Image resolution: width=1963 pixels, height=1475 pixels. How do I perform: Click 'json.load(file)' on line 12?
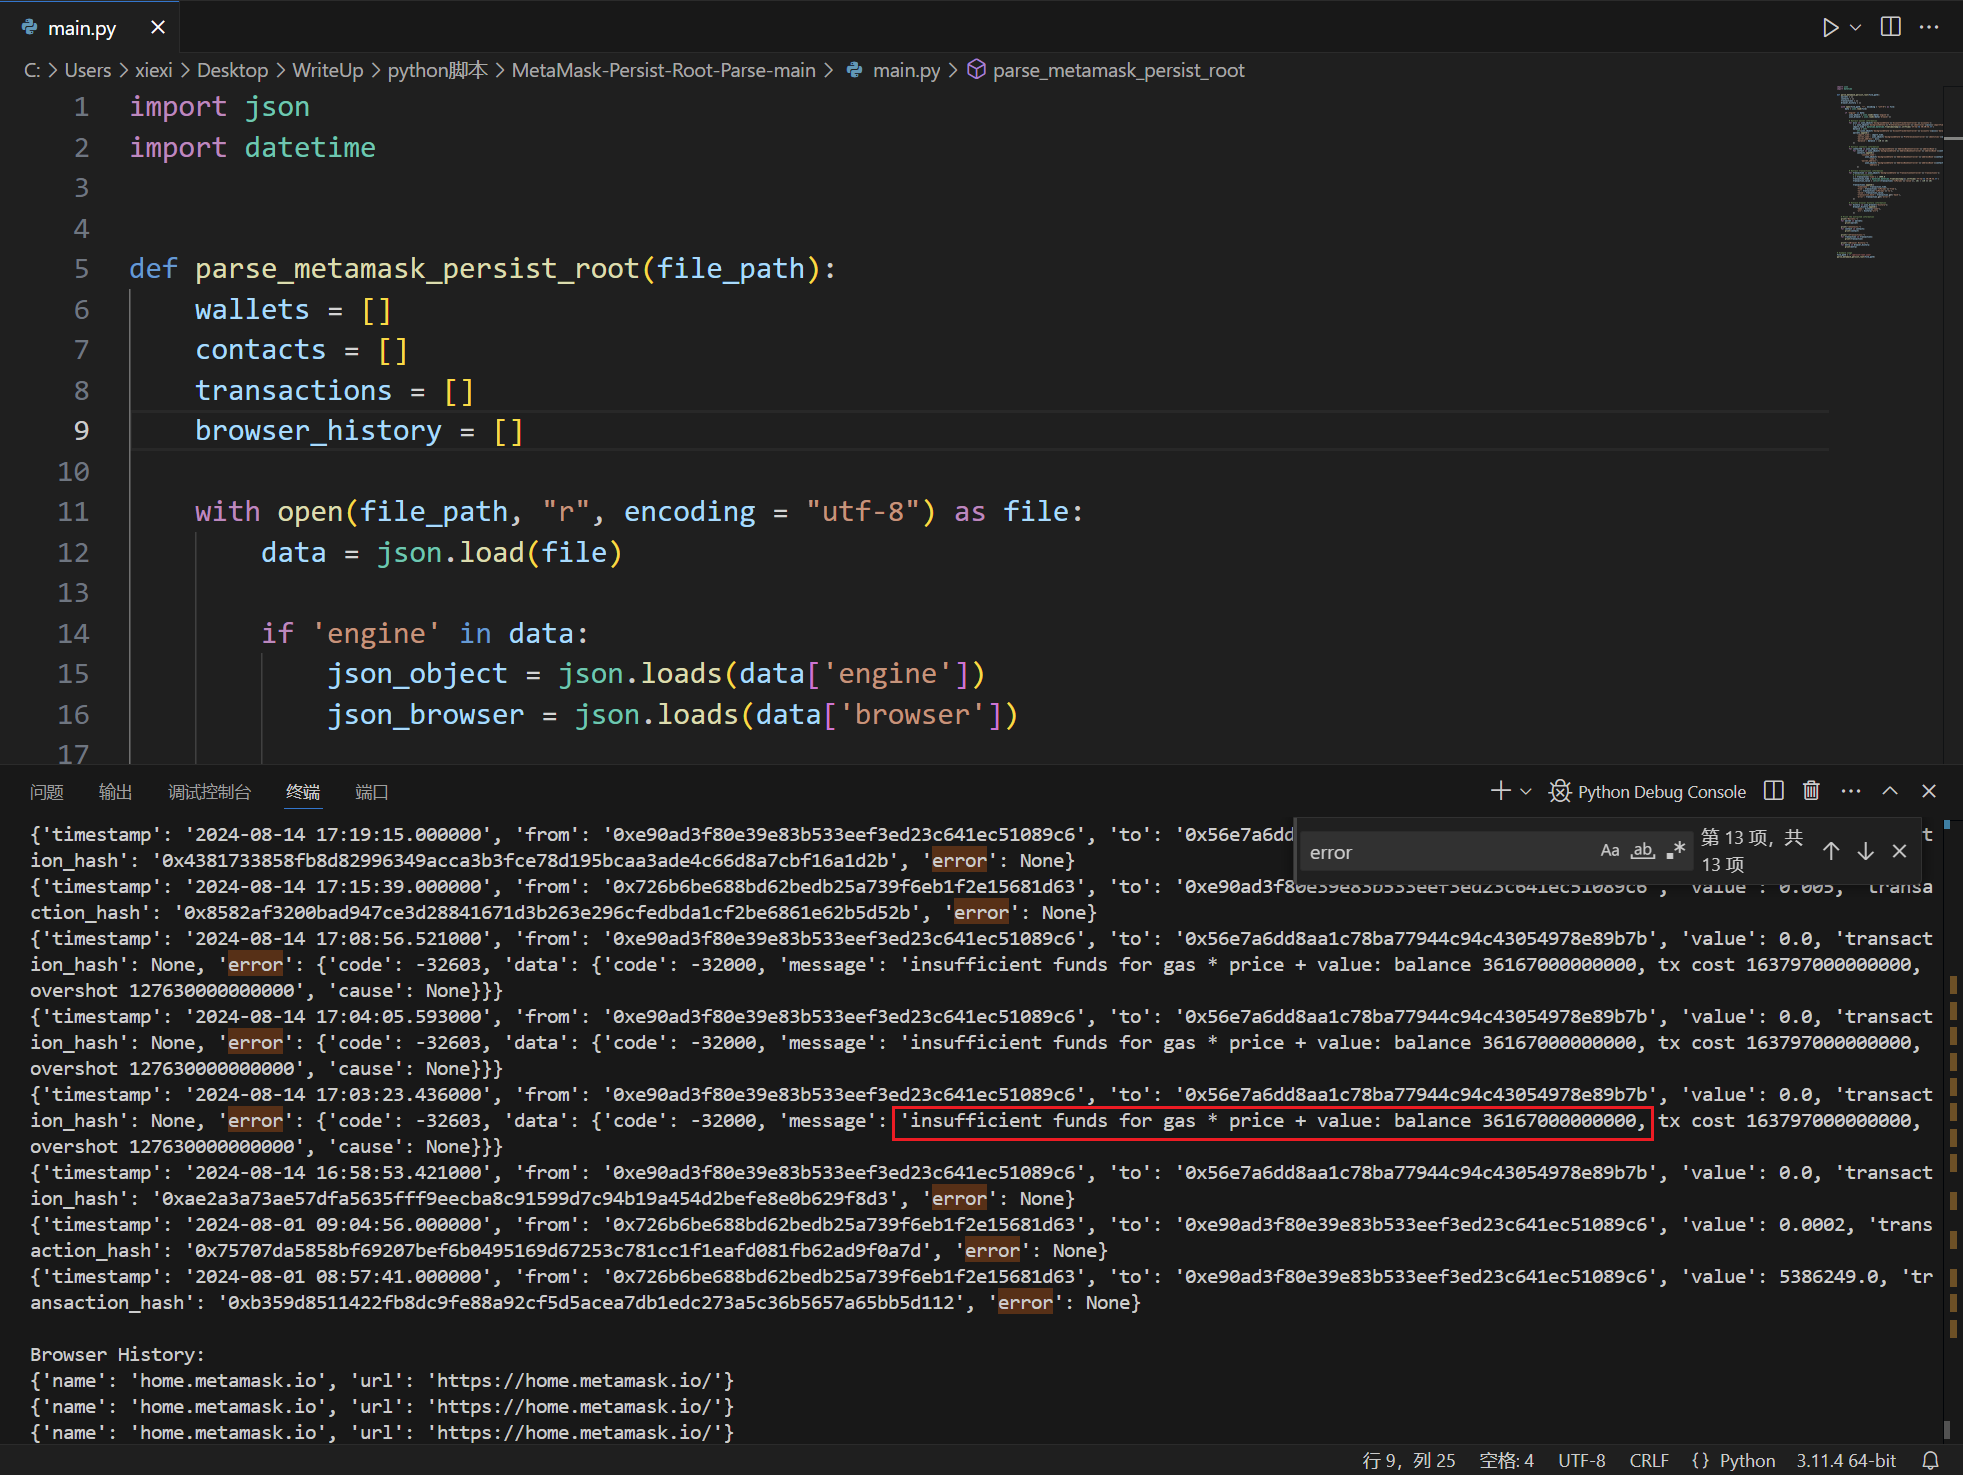point(499,552)
